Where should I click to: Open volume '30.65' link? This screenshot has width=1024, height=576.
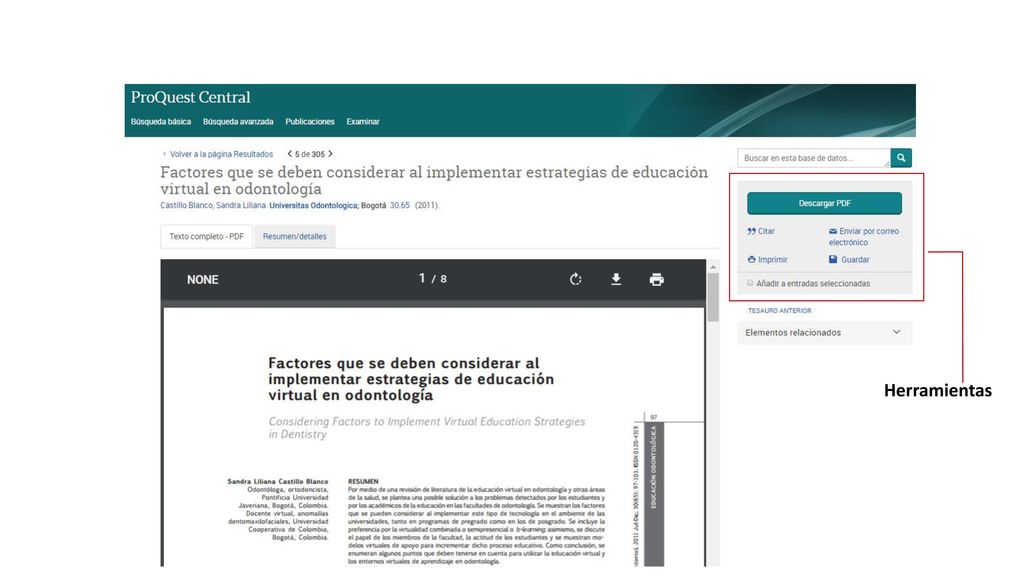pos(400,205)
